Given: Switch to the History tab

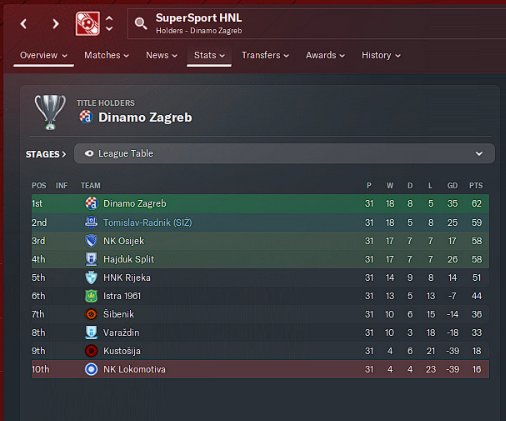Looking at the screenshot, I should point(381,55).
